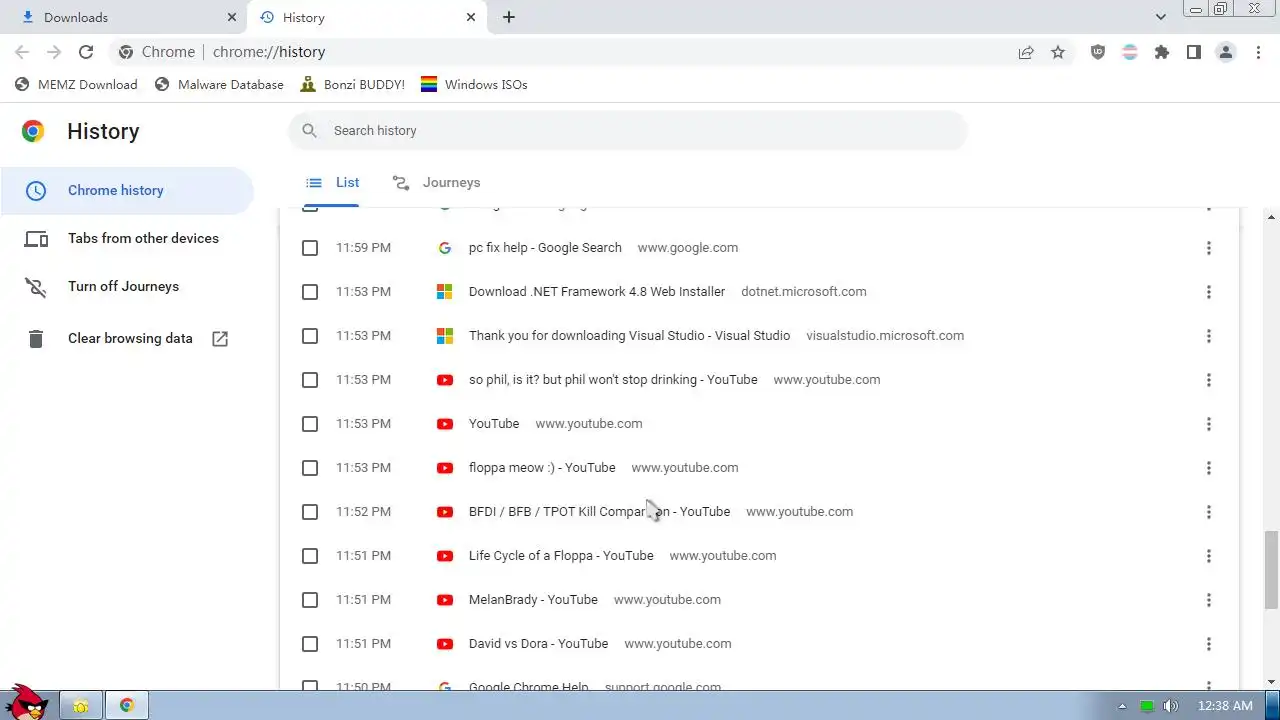Reload the history page
Viewport: 1280px width, 720px height.
coord(86,52)
